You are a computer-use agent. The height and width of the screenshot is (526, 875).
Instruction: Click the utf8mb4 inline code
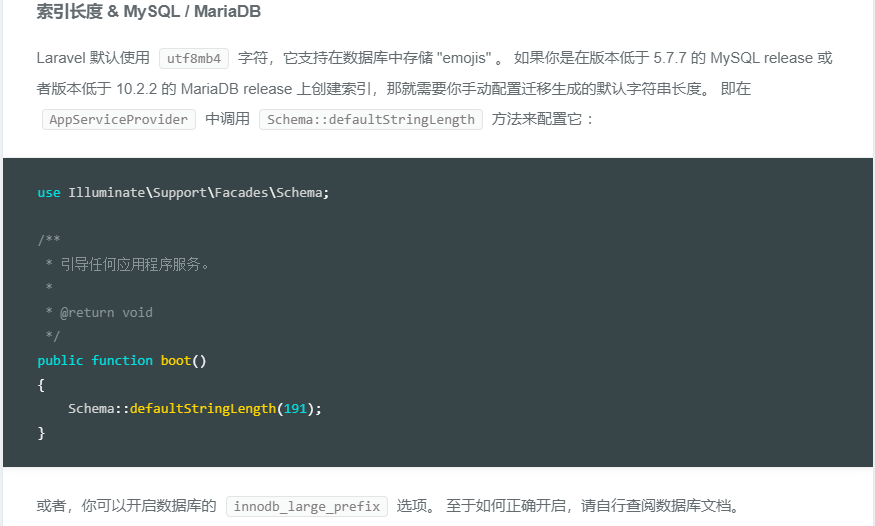pos(194,59)
